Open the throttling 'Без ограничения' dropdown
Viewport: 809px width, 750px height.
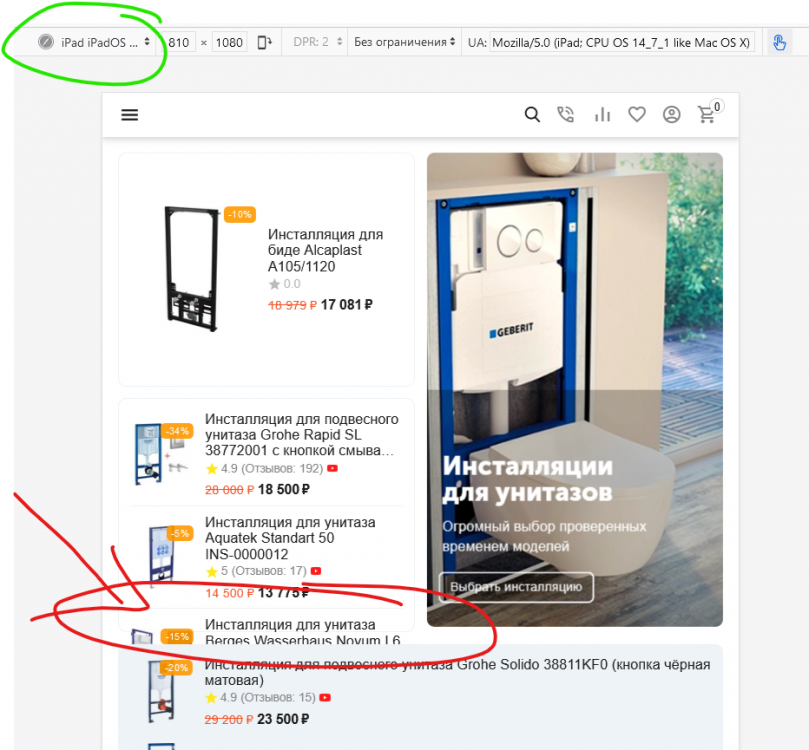pyautogui.click(x=404, y=42)
